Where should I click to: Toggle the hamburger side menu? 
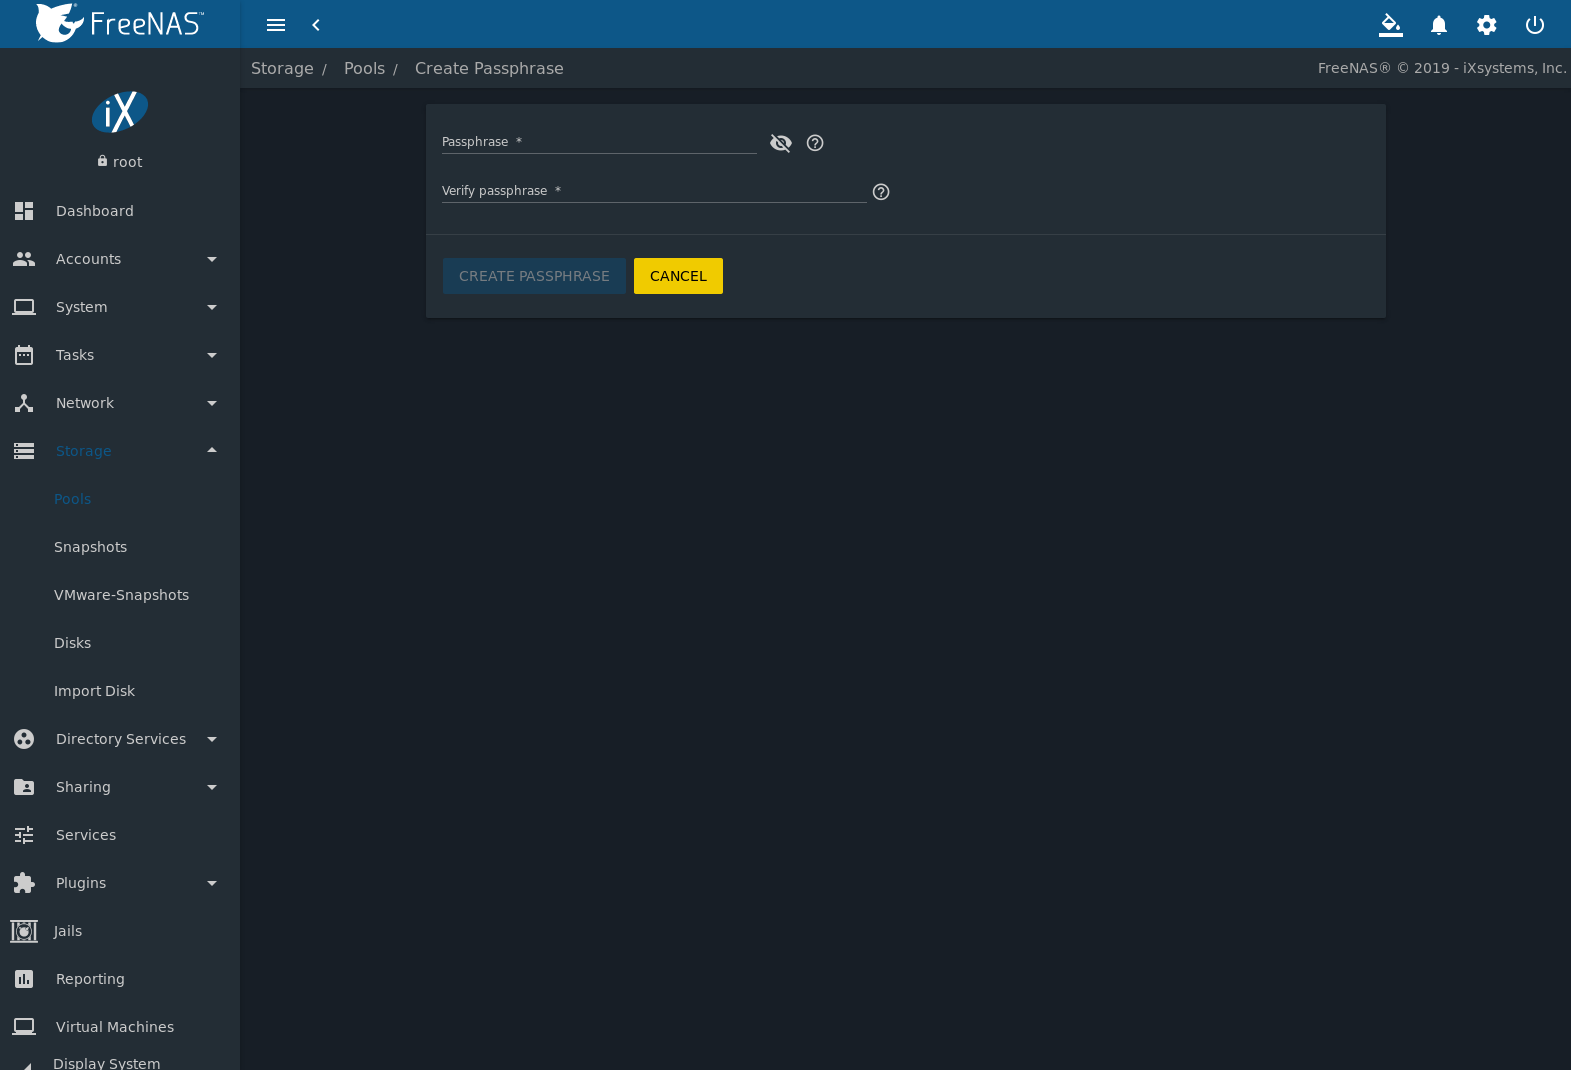click(x=276, y=25)
